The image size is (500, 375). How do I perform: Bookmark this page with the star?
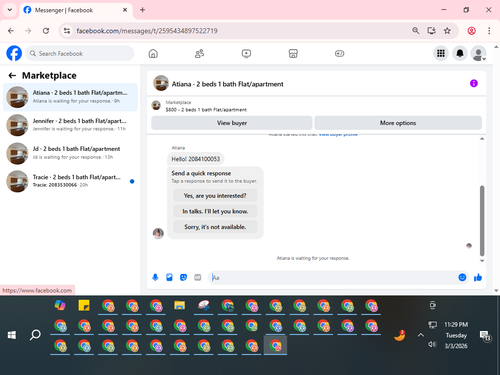[447, 31]
